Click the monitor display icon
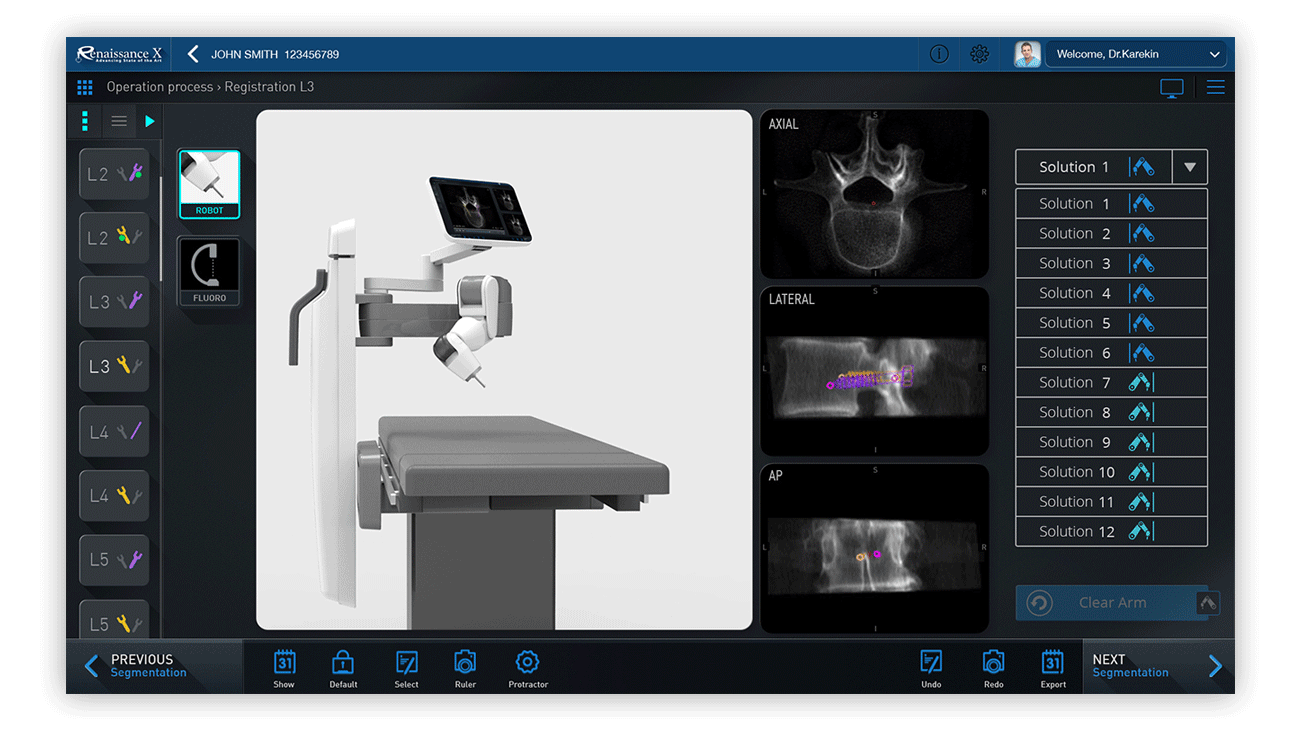This screenshot has height=731, width=1300. point(1172,88)
